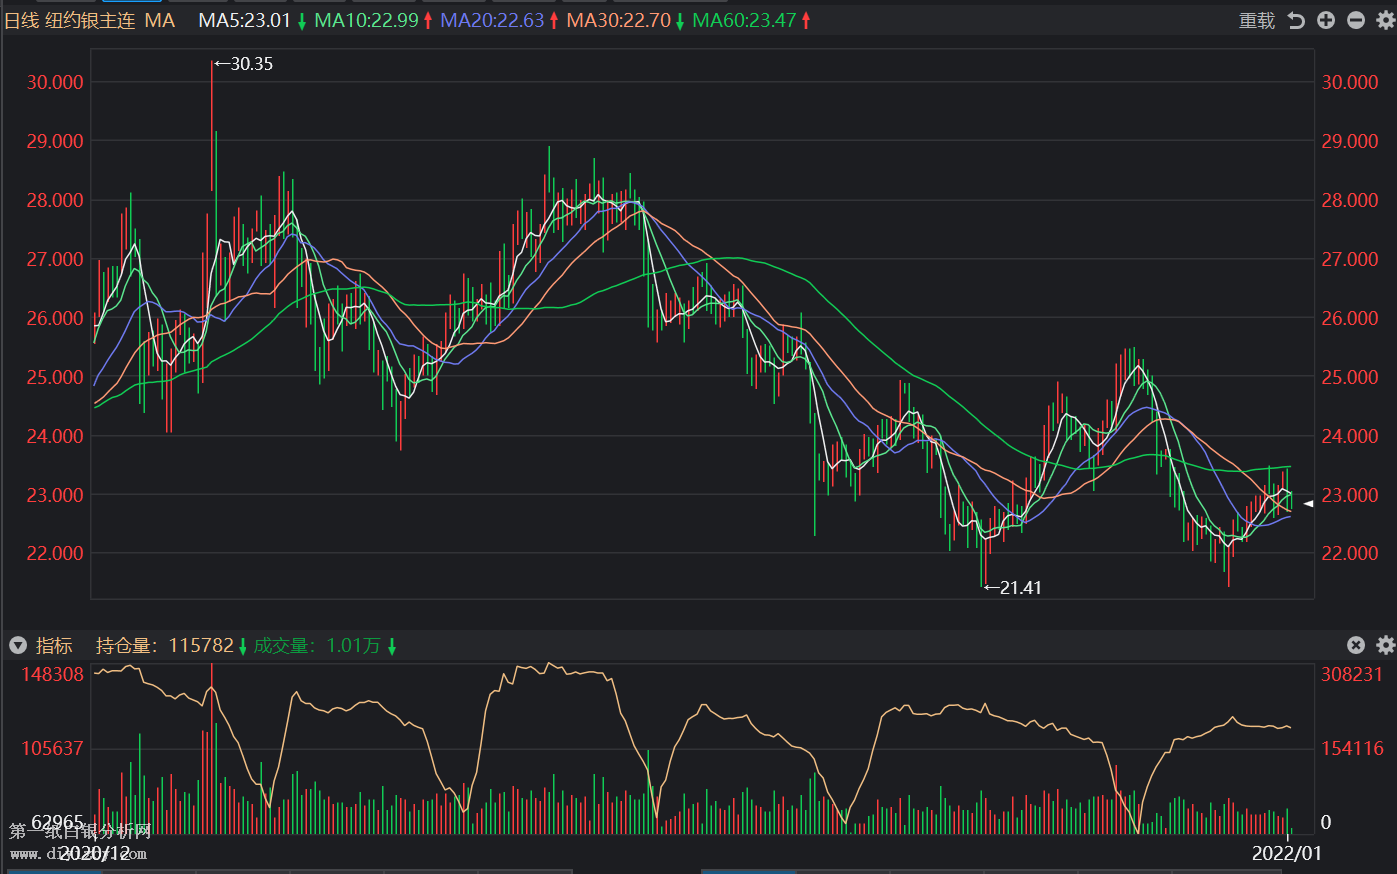Open indicator panel settings gear
The height and width of the screenshot is (874, 1397).
click(x=1385, y=645)
